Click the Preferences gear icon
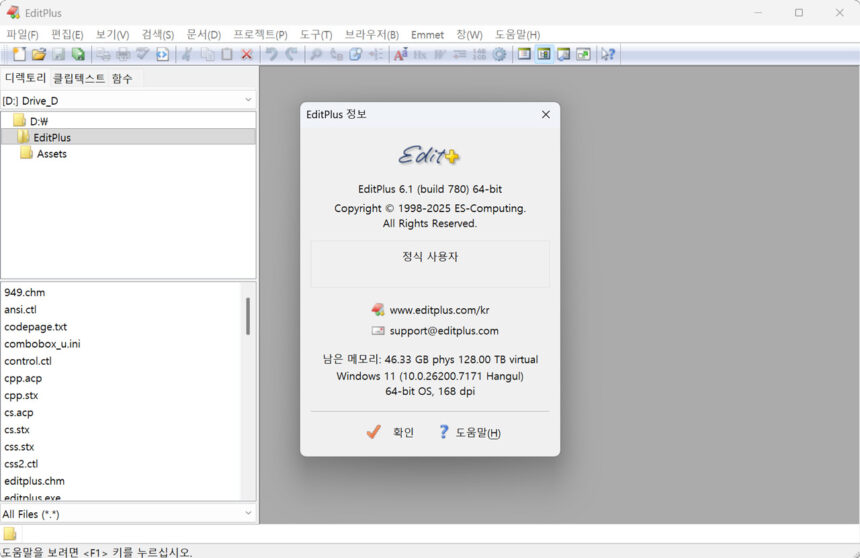The image size is (860, 558). 499,54
